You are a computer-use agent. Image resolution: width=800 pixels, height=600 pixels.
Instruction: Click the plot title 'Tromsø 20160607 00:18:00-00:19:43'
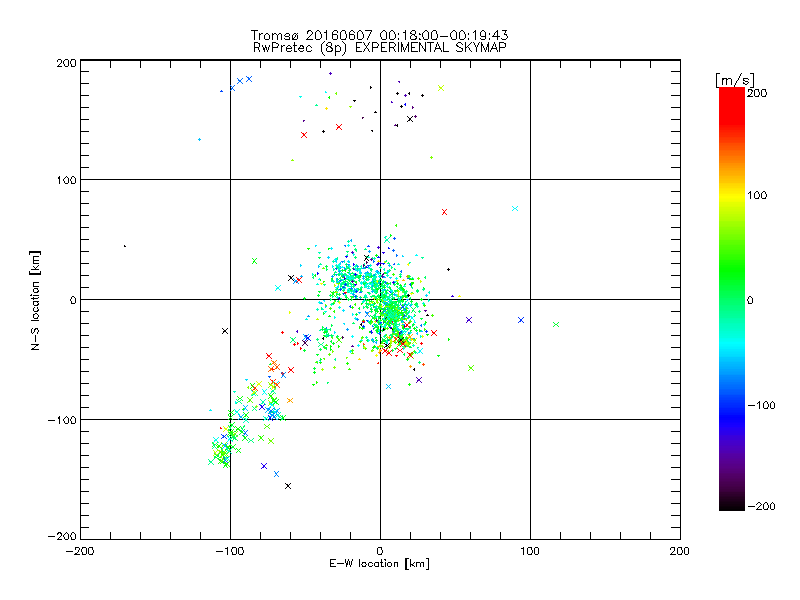379,36
